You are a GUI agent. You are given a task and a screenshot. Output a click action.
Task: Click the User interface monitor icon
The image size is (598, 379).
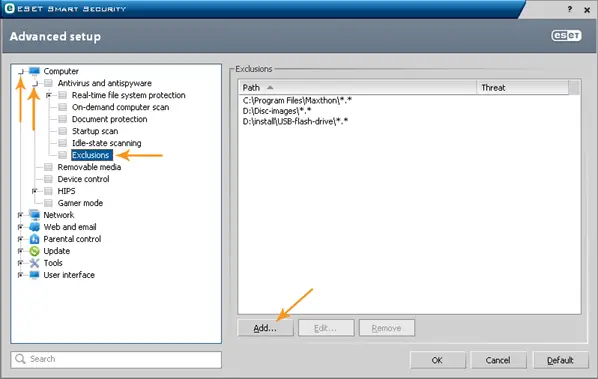click(34, 275)
